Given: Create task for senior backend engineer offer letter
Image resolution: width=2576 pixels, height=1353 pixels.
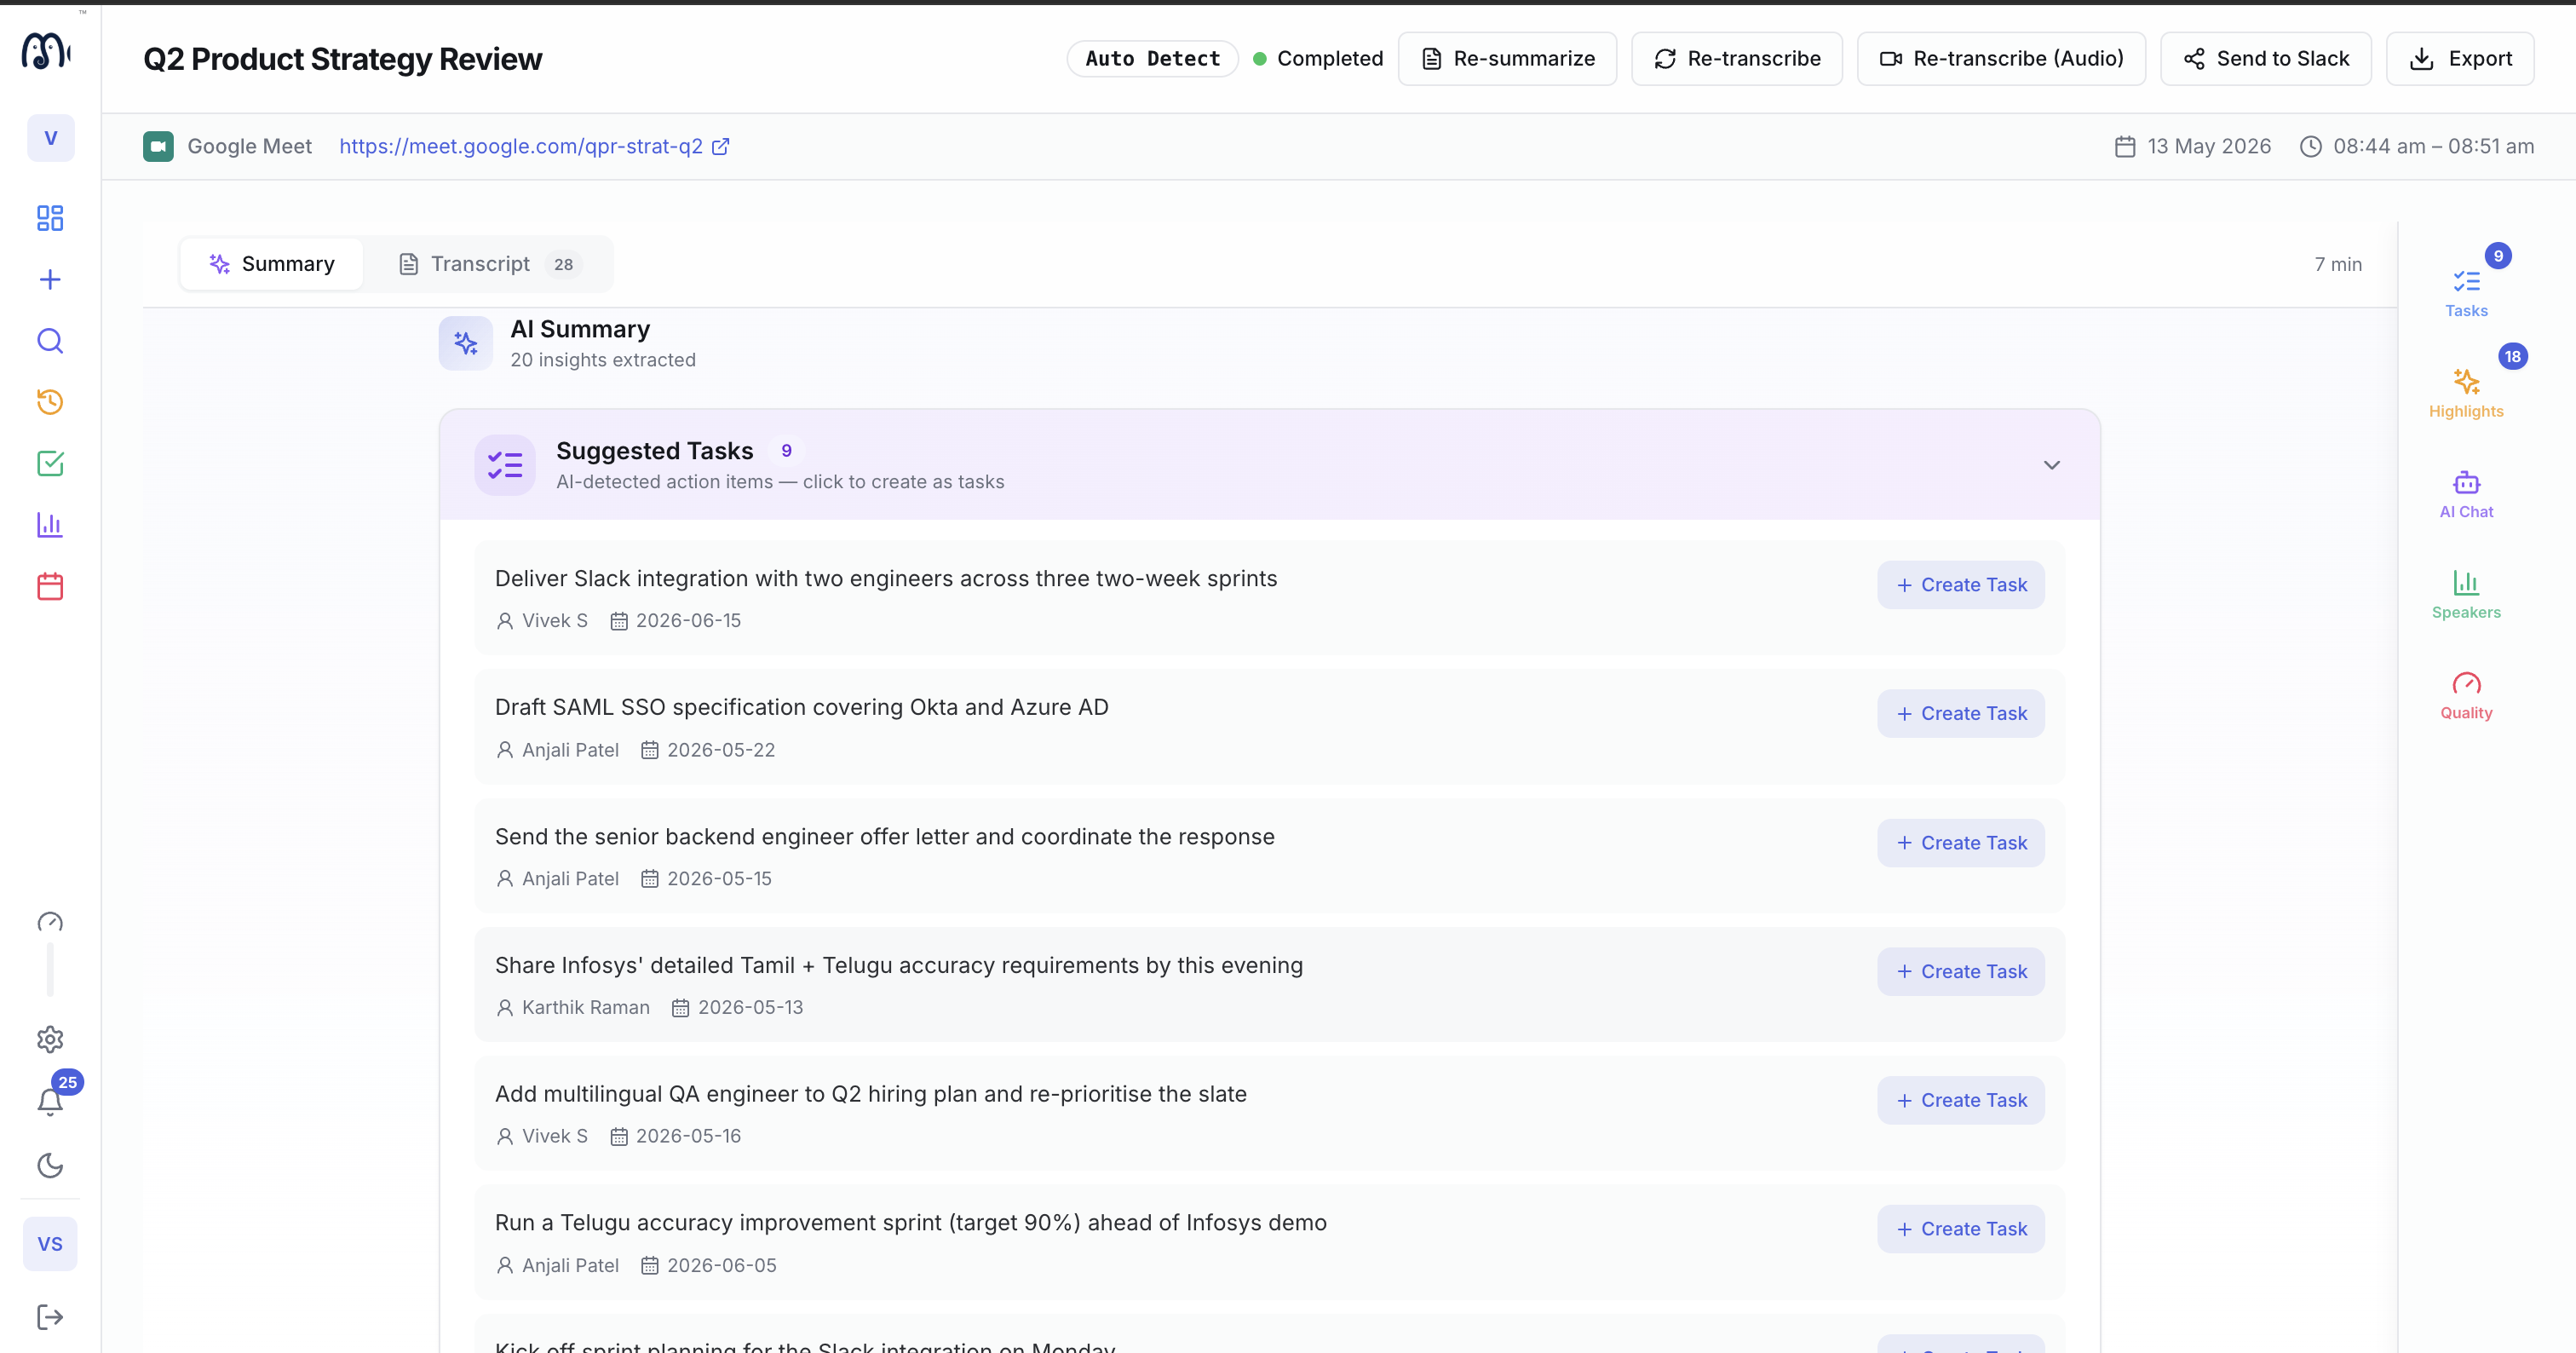Looking at the screenshot, I should click(x=1961, y=843).
